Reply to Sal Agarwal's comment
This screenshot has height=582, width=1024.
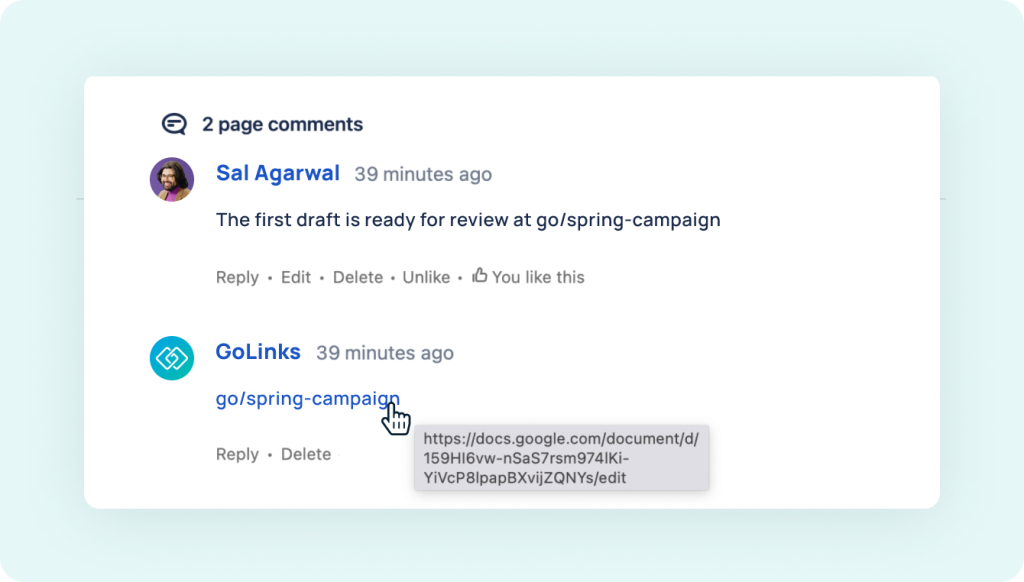237,277
